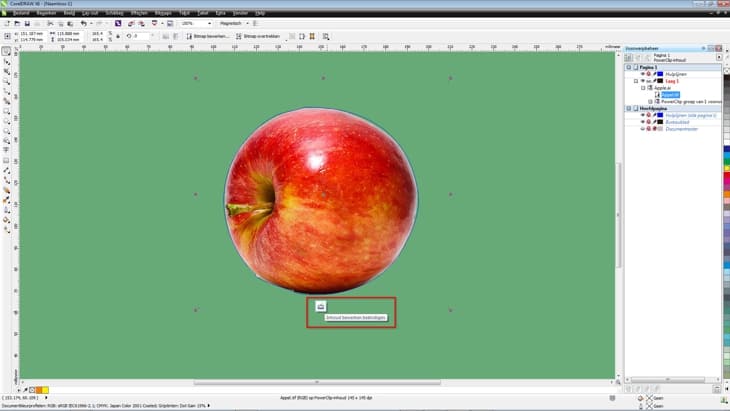730x411 pixels.
Task: Click the Bitmap bewerken toolbar button
Action: pyautogui.click(x=209, y=35)
